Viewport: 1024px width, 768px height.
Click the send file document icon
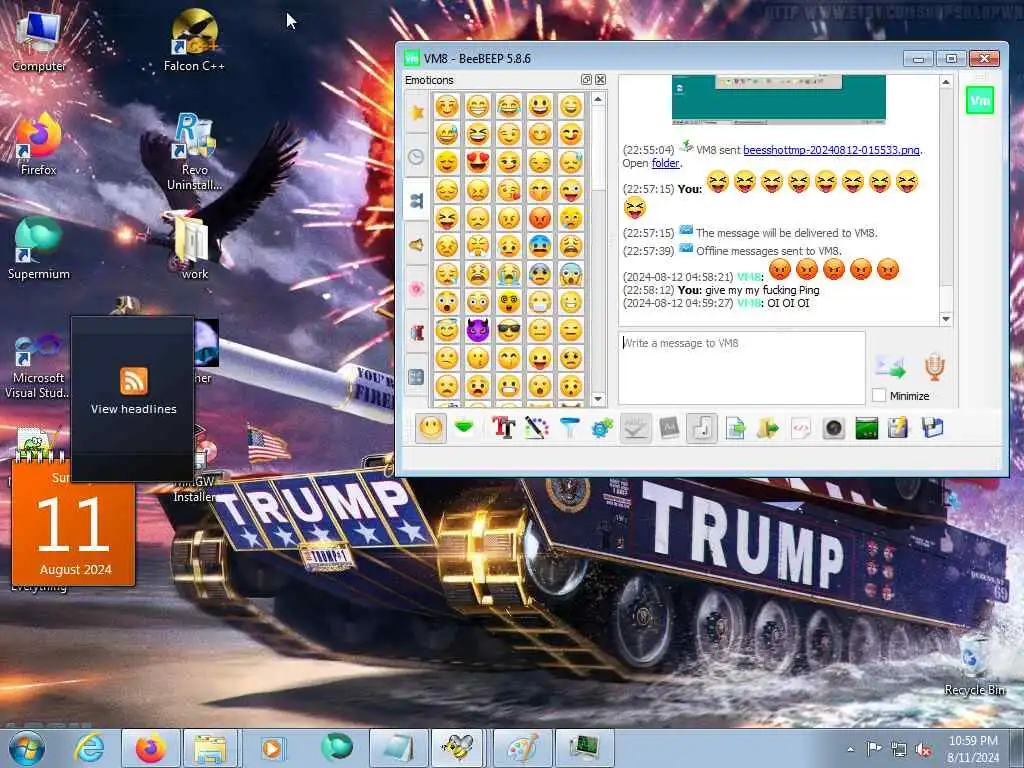tap(735, 428)
